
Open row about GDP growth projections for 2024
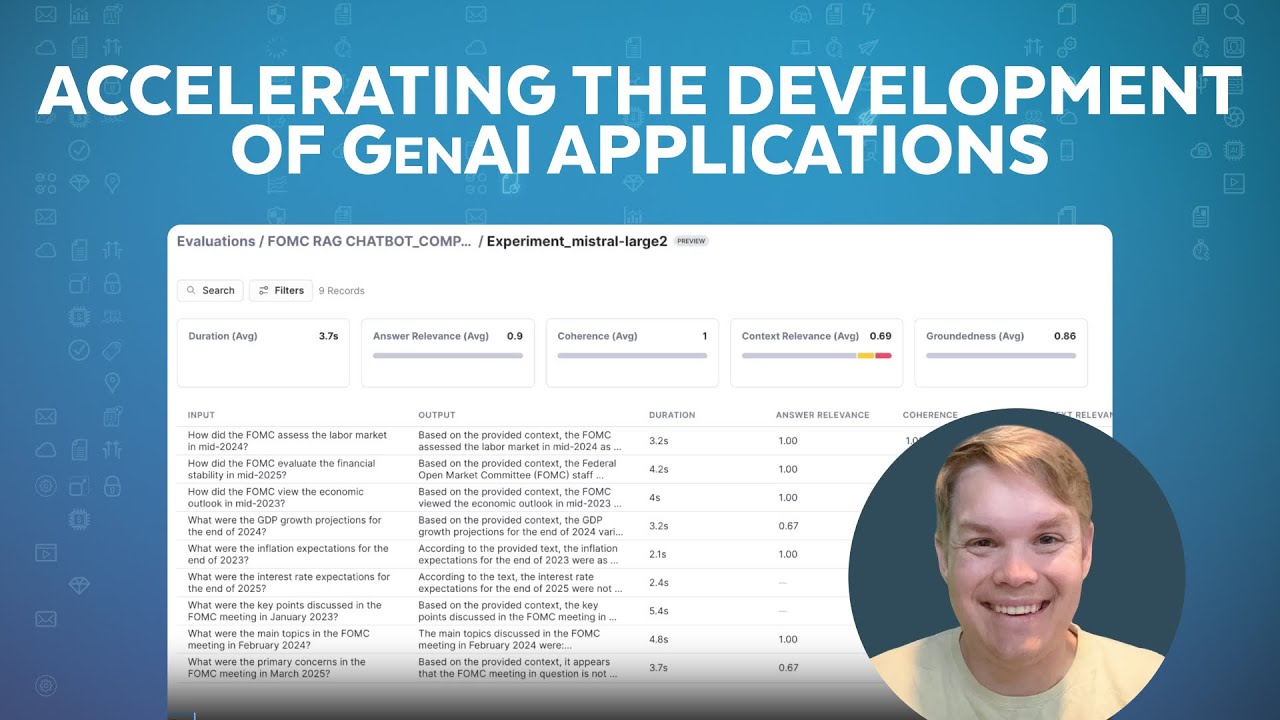pos(285,526)
